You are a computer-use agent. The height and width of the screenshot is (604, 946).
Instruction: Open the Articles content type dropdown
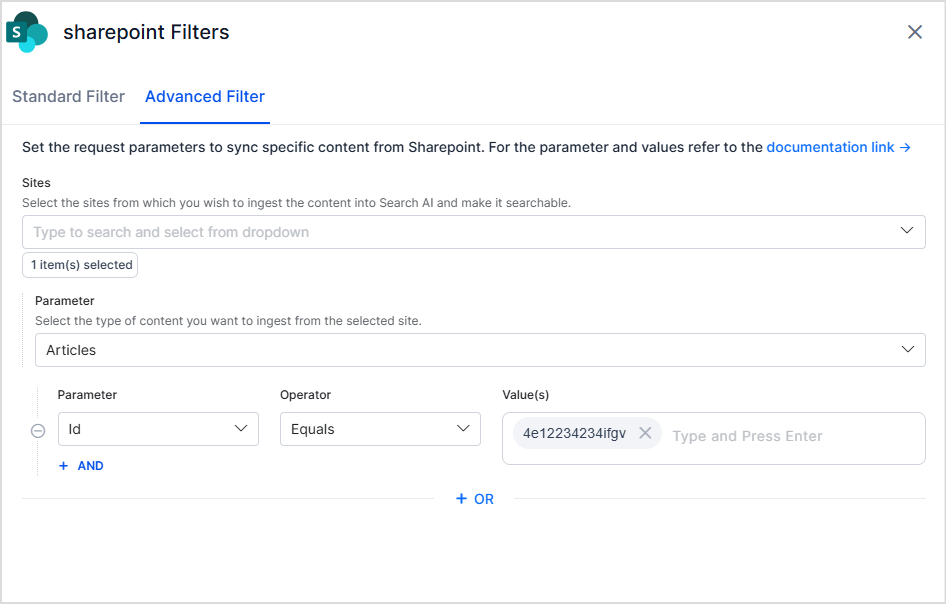tap(480, 350)
